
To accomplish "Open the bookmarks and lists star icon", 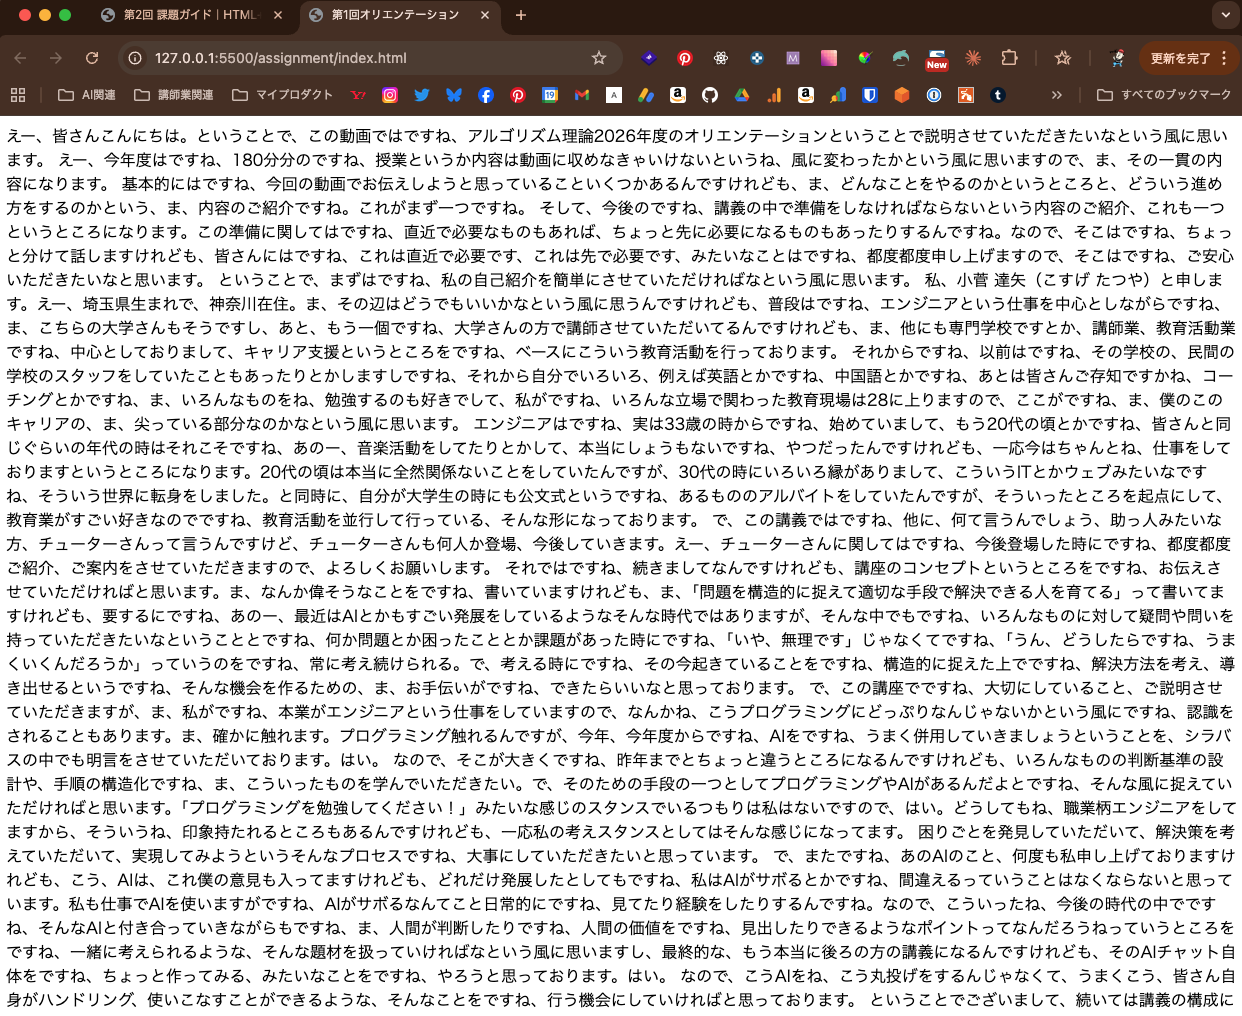I will [x=1063, y=58].
